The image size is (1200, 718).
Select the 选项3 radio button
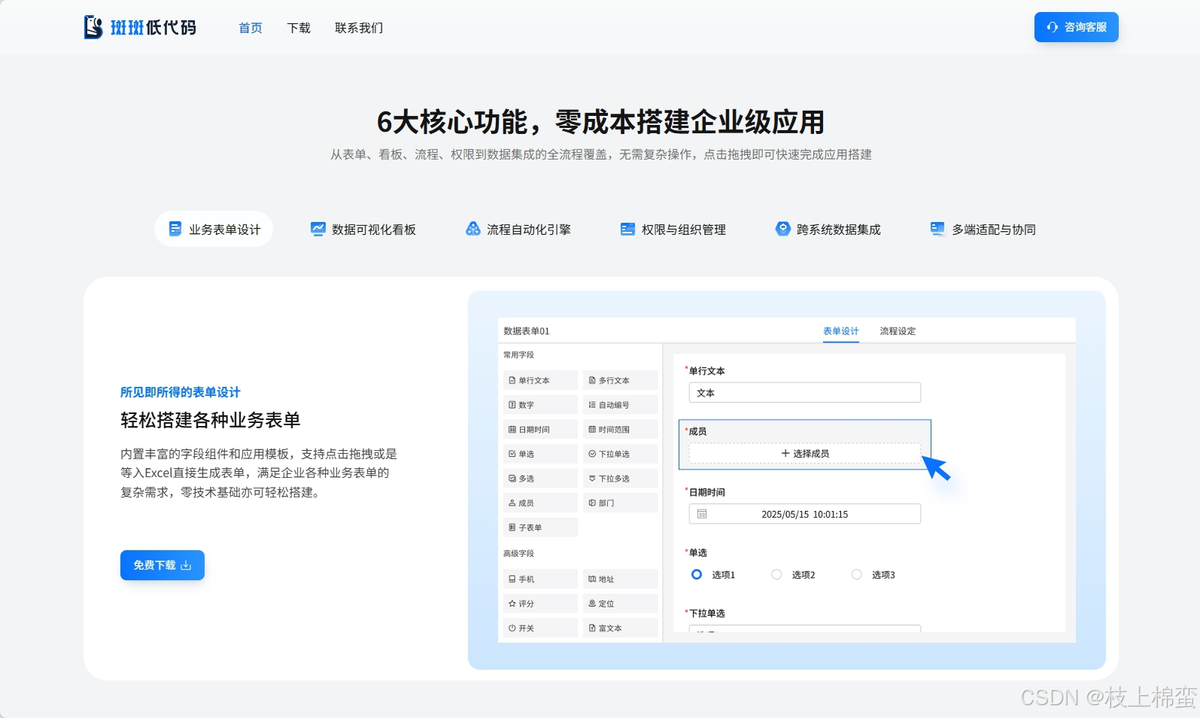point(856,575)
